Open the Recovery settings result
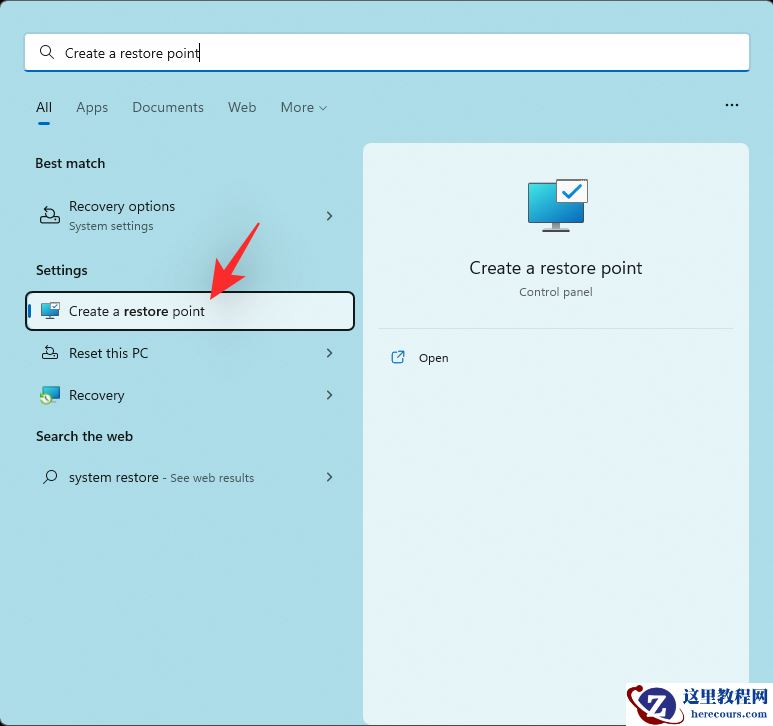Screen dimensions: 773x726 (x=190, y=395)
